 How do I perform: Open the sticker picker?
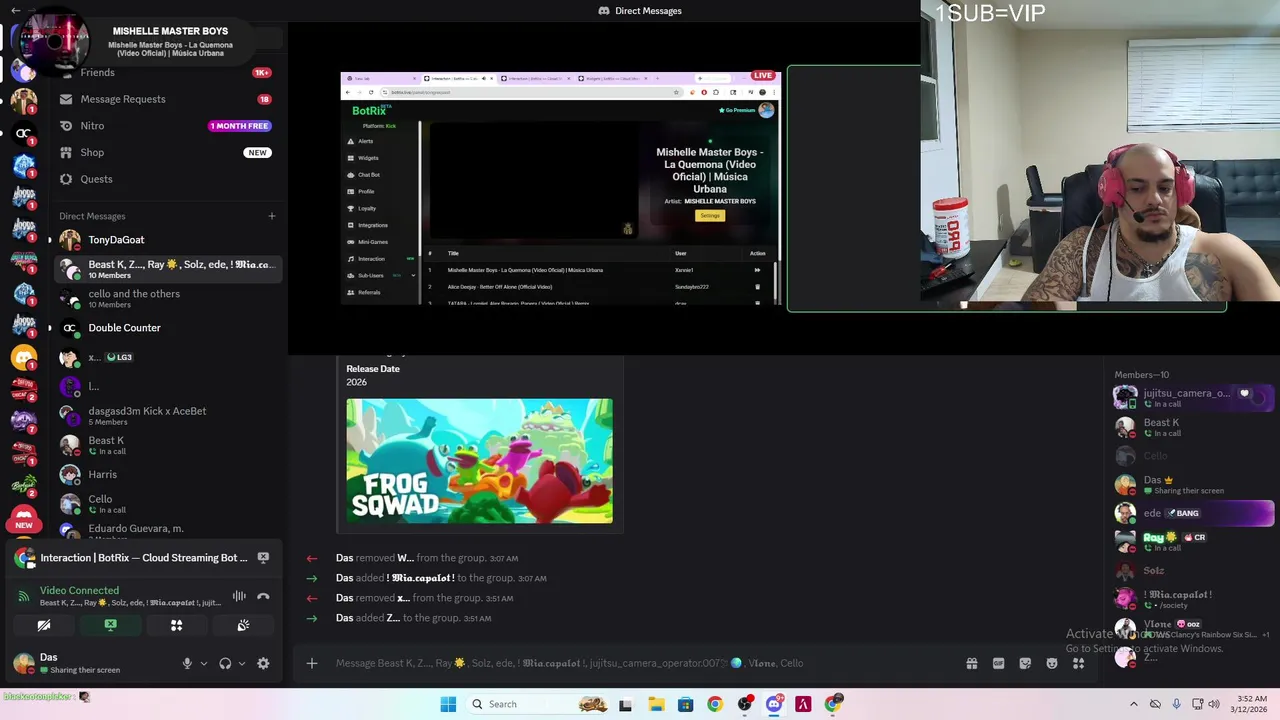coord(1025,663)
